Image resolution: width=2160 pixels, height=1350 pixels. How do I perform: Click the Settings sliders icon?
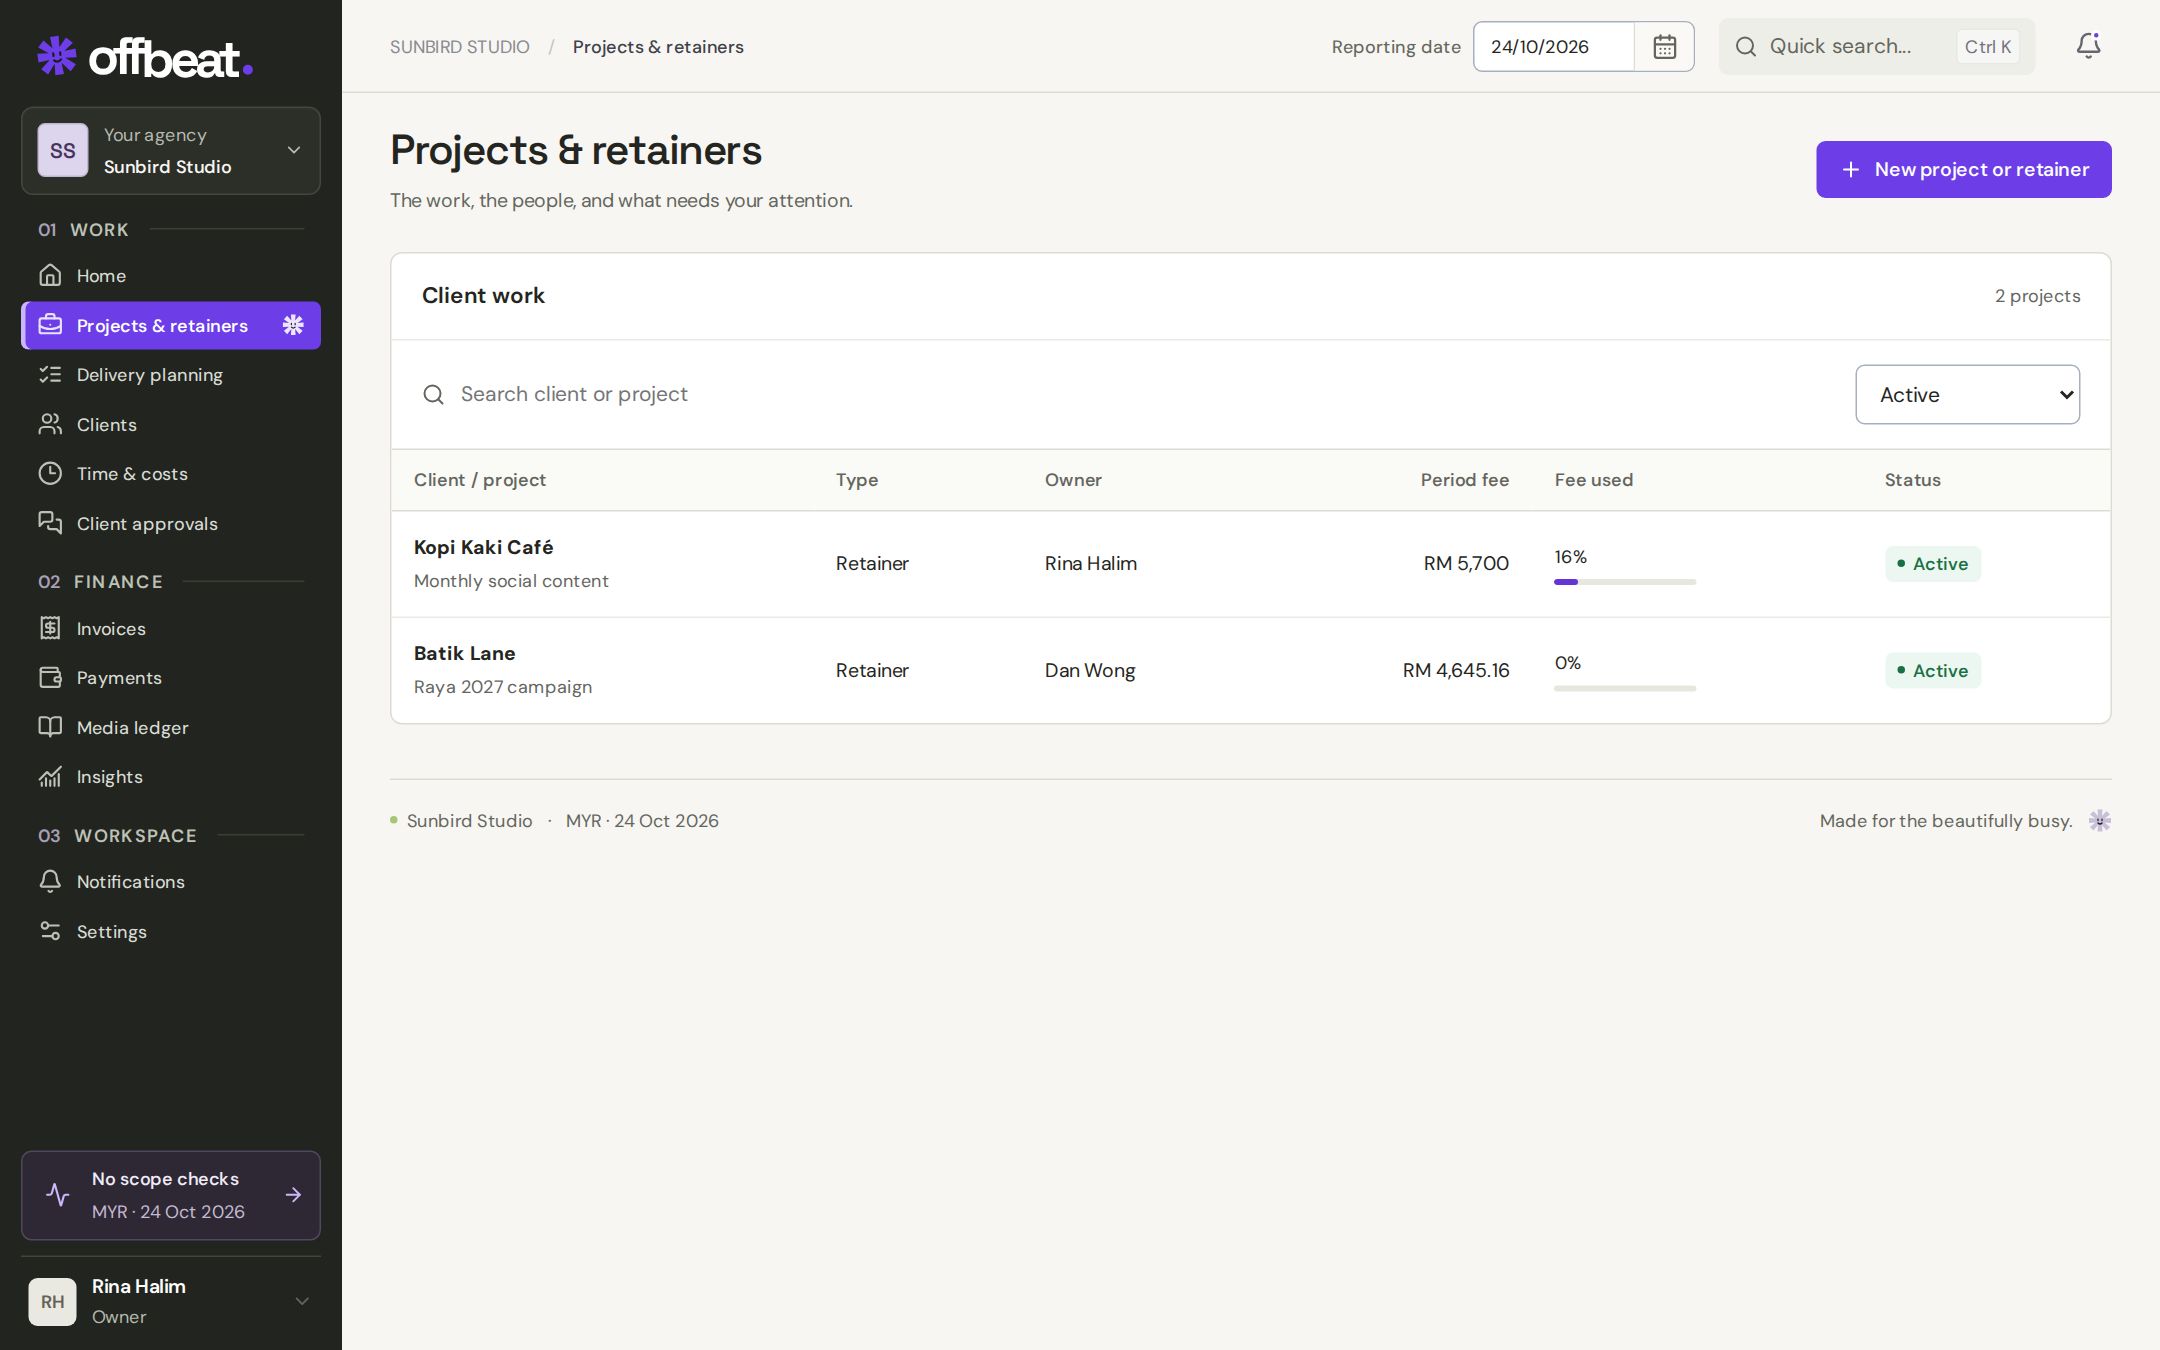tap(50, 931)
